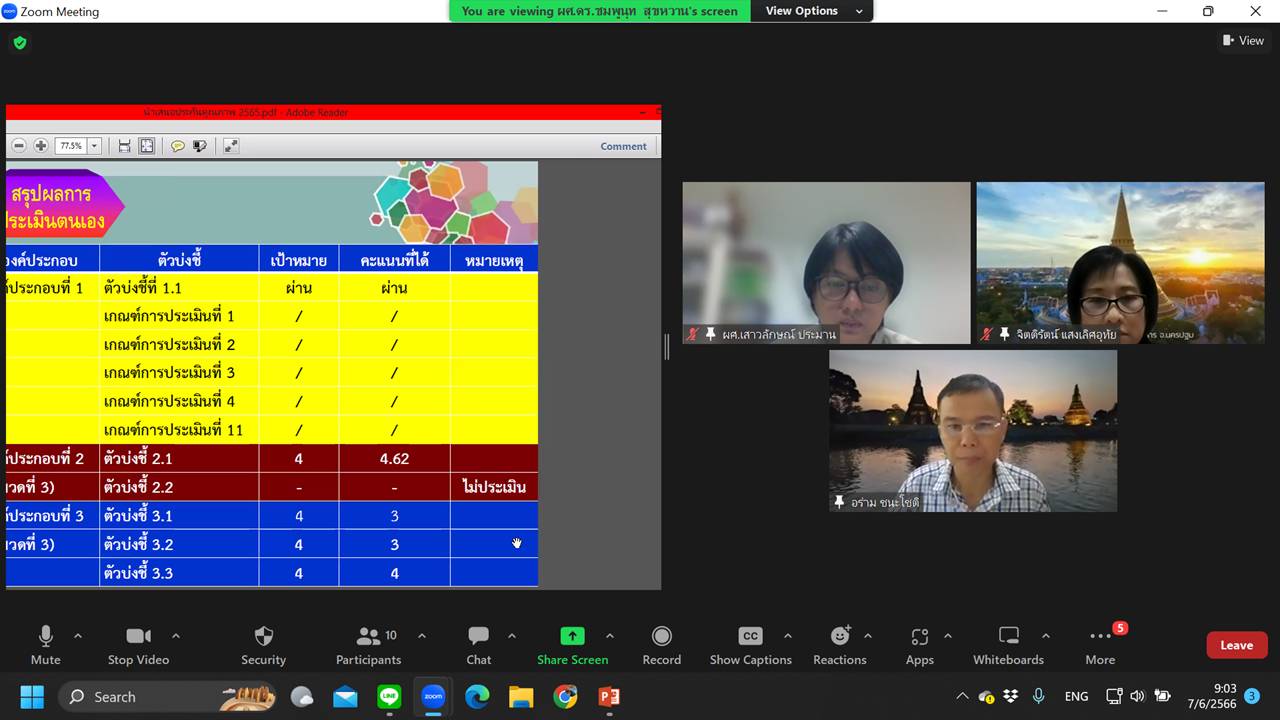The height and width of the screenshot is (720, 1280).
Task: Open File Explorer from taskbar
Action: click(521, 696)
